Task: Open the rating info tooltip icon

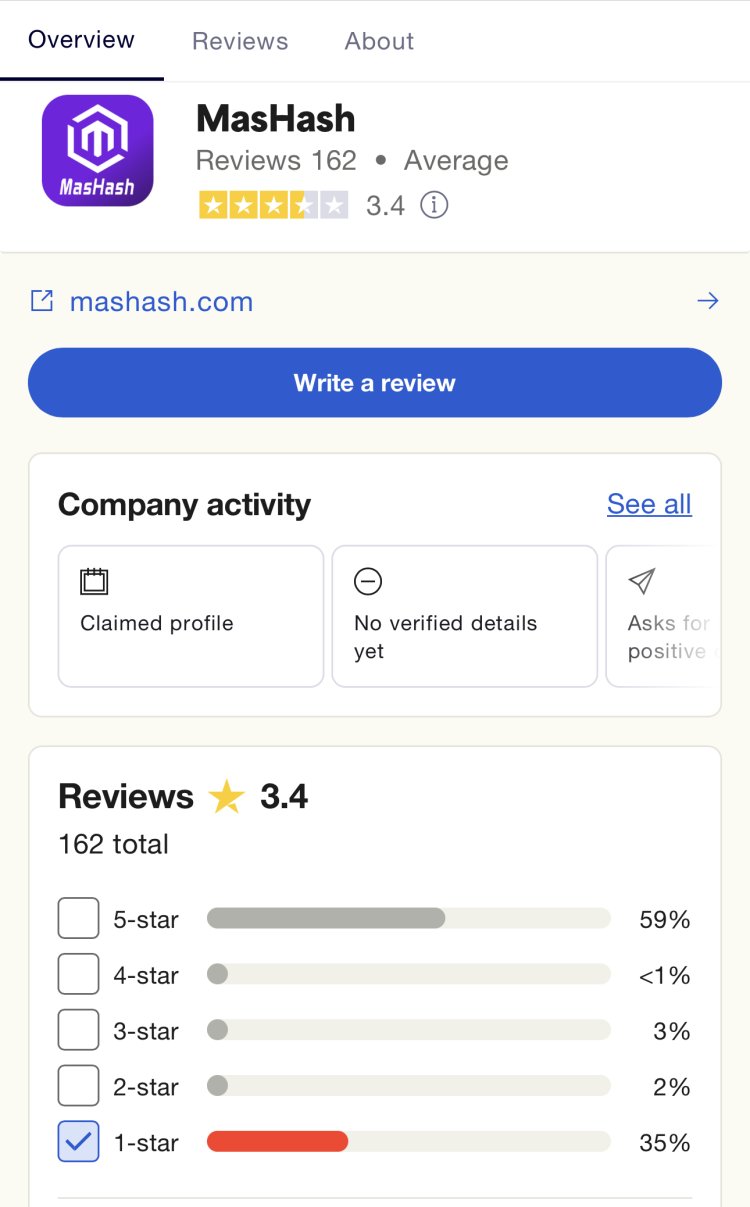Action: (x=434, y=204)
